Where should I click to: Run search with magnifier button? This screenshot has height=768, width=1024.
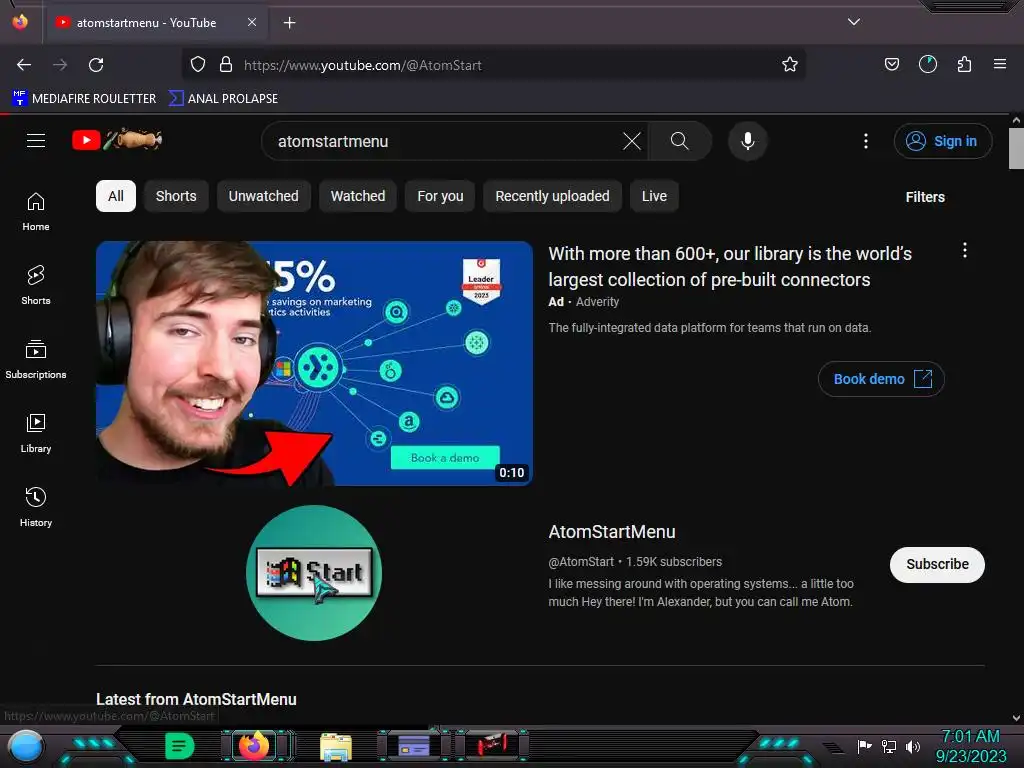[x=679, y=141]
